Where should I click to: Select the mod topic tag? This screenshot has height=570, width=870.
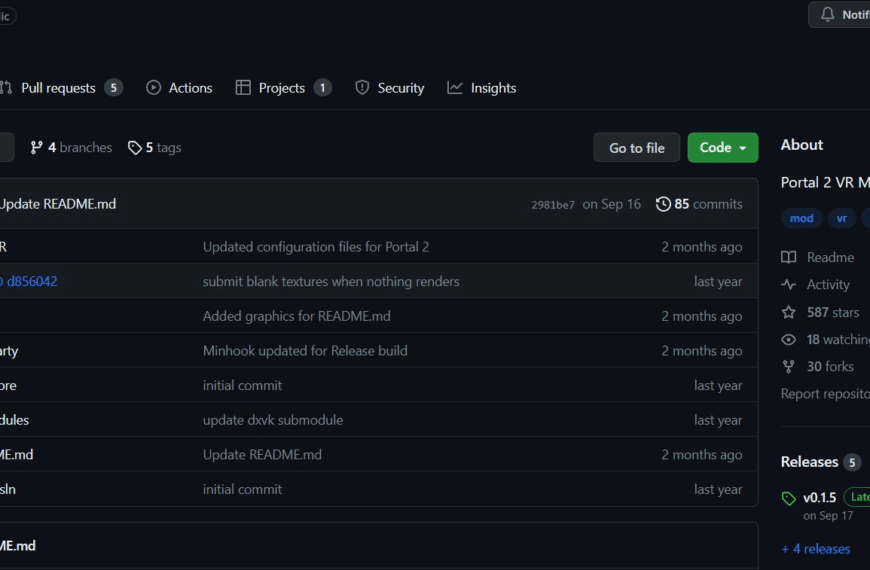click(x=801, y=218)
